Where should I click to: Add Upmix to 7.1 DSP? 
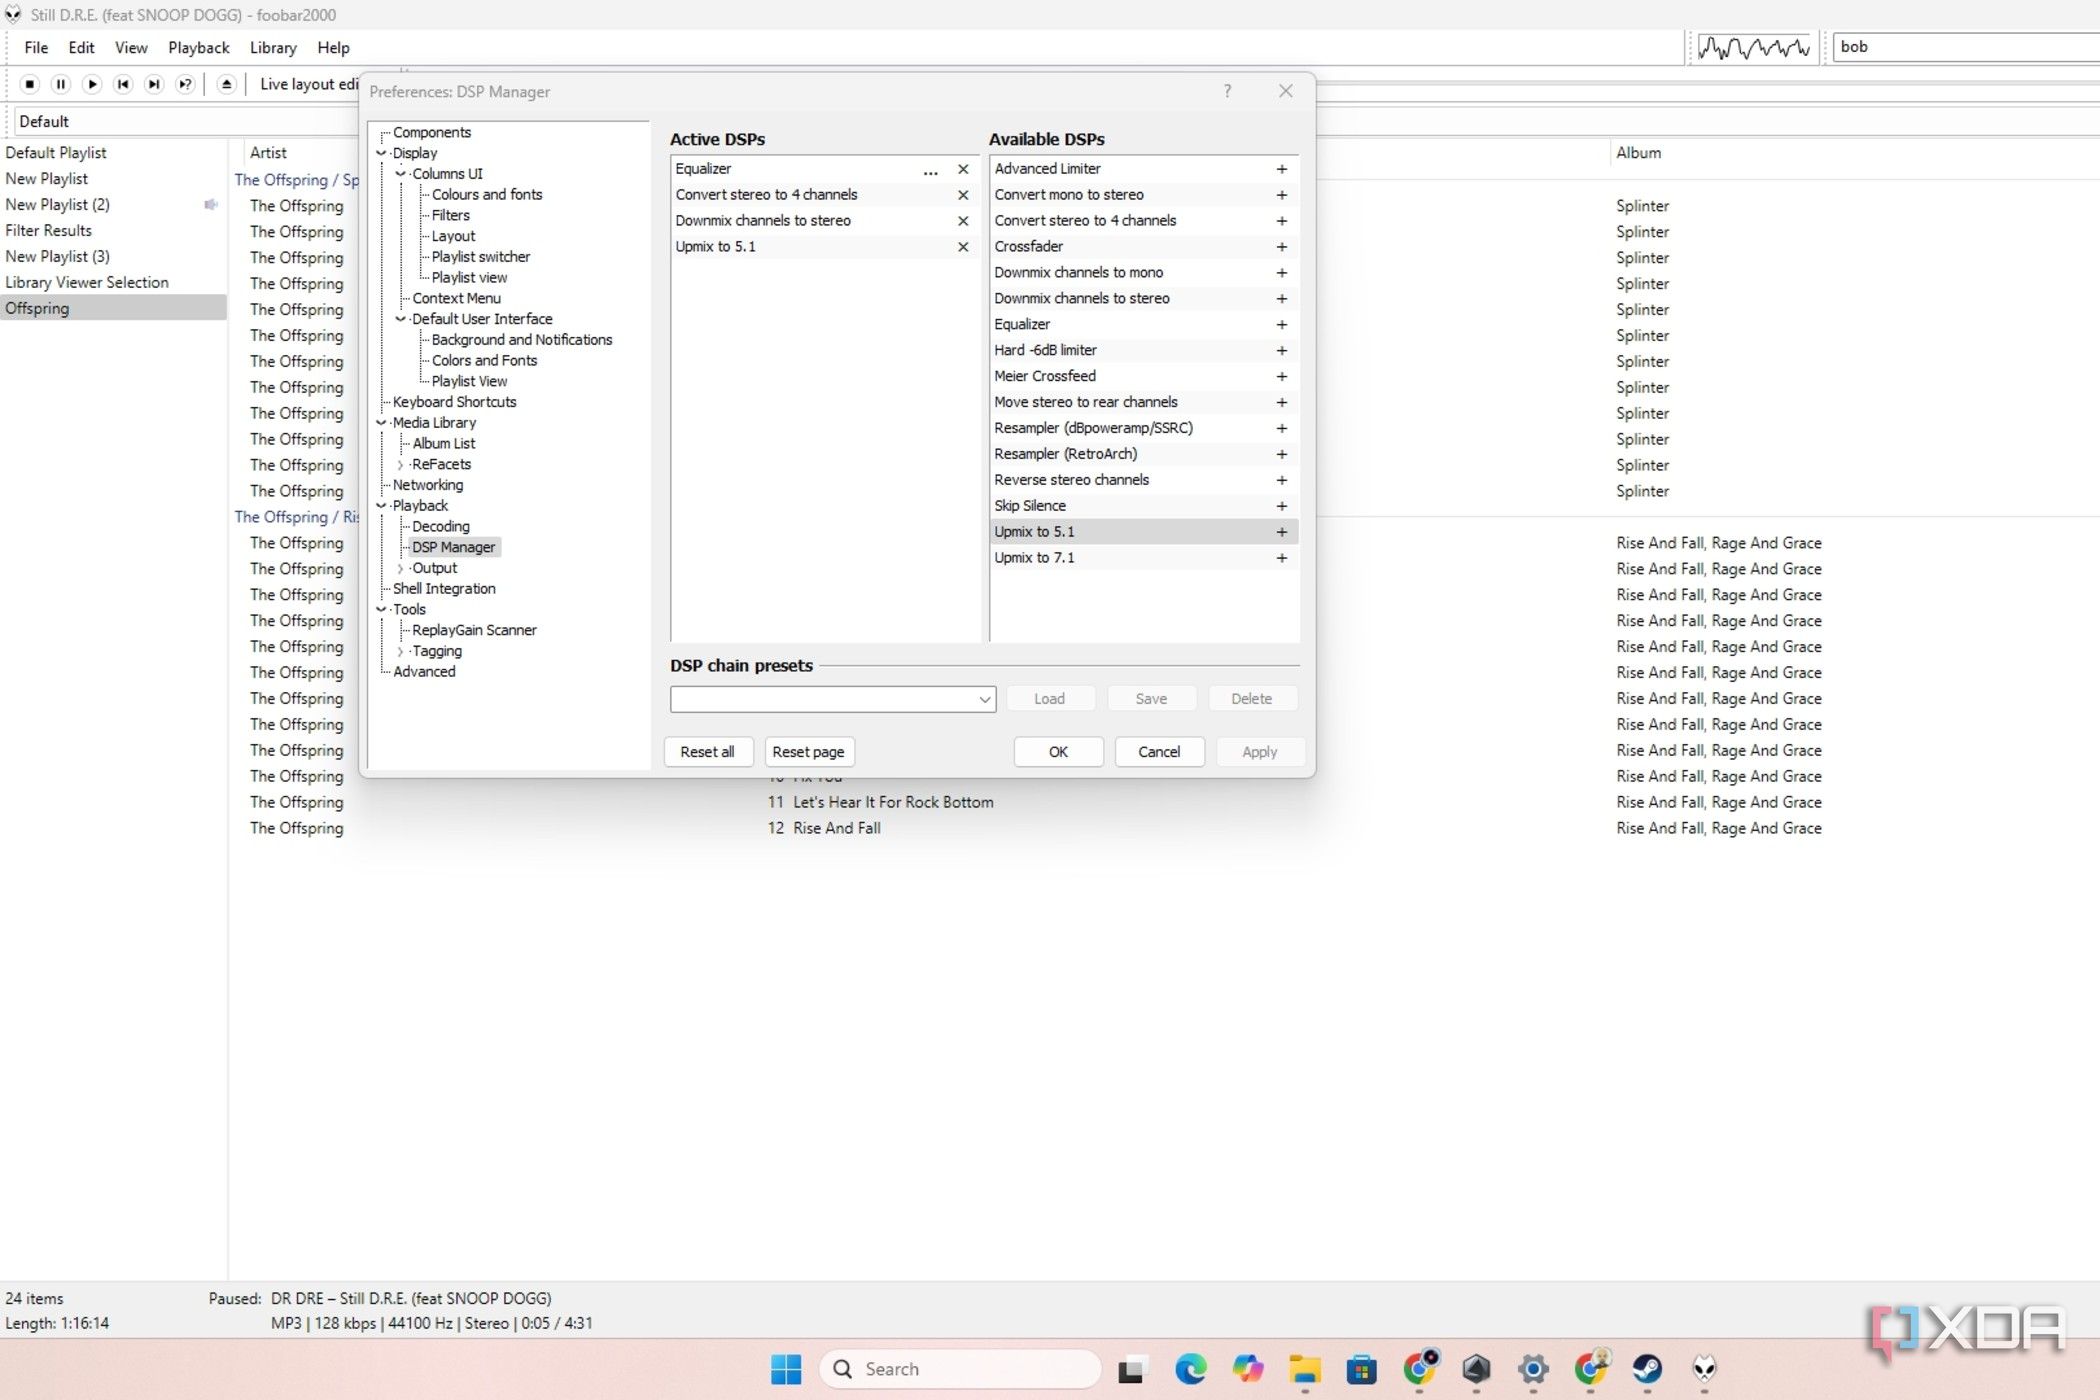click(x=1281, y=558)
